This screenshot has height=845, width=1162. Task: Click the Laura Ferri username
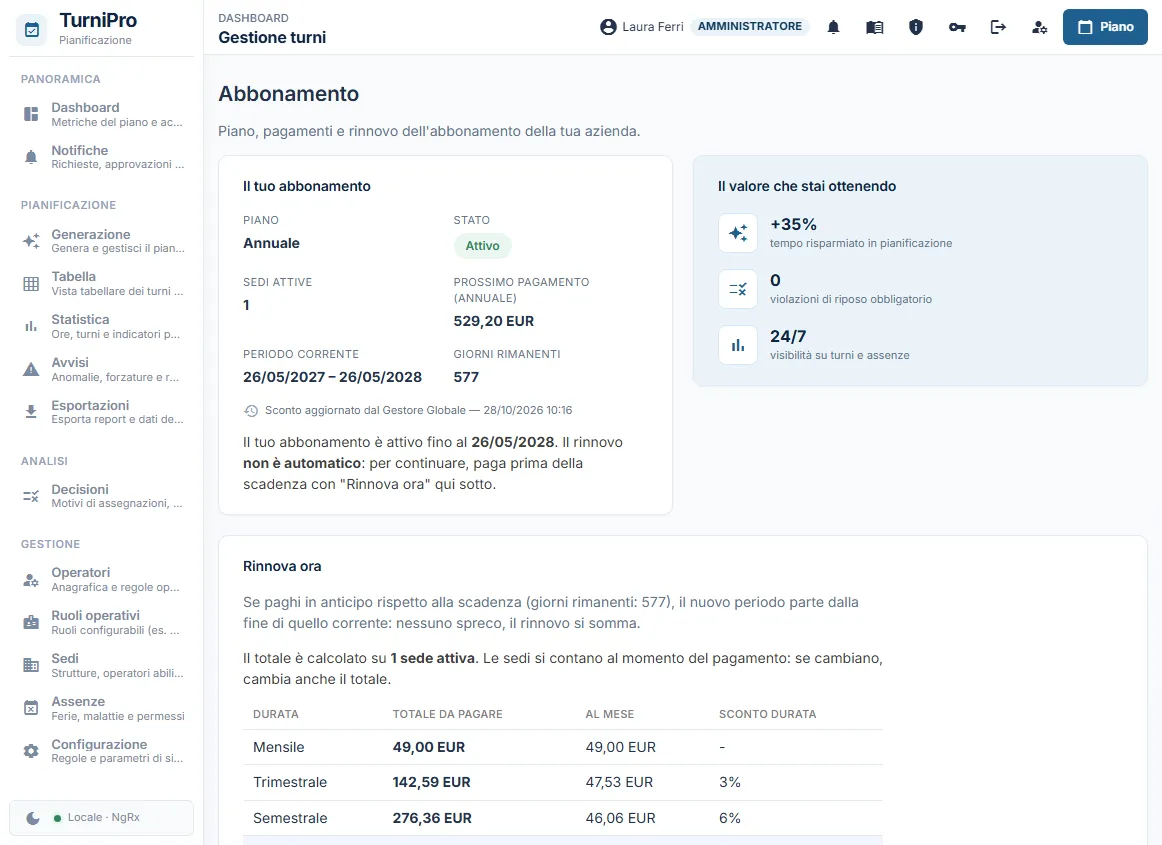tap(653, 27)
